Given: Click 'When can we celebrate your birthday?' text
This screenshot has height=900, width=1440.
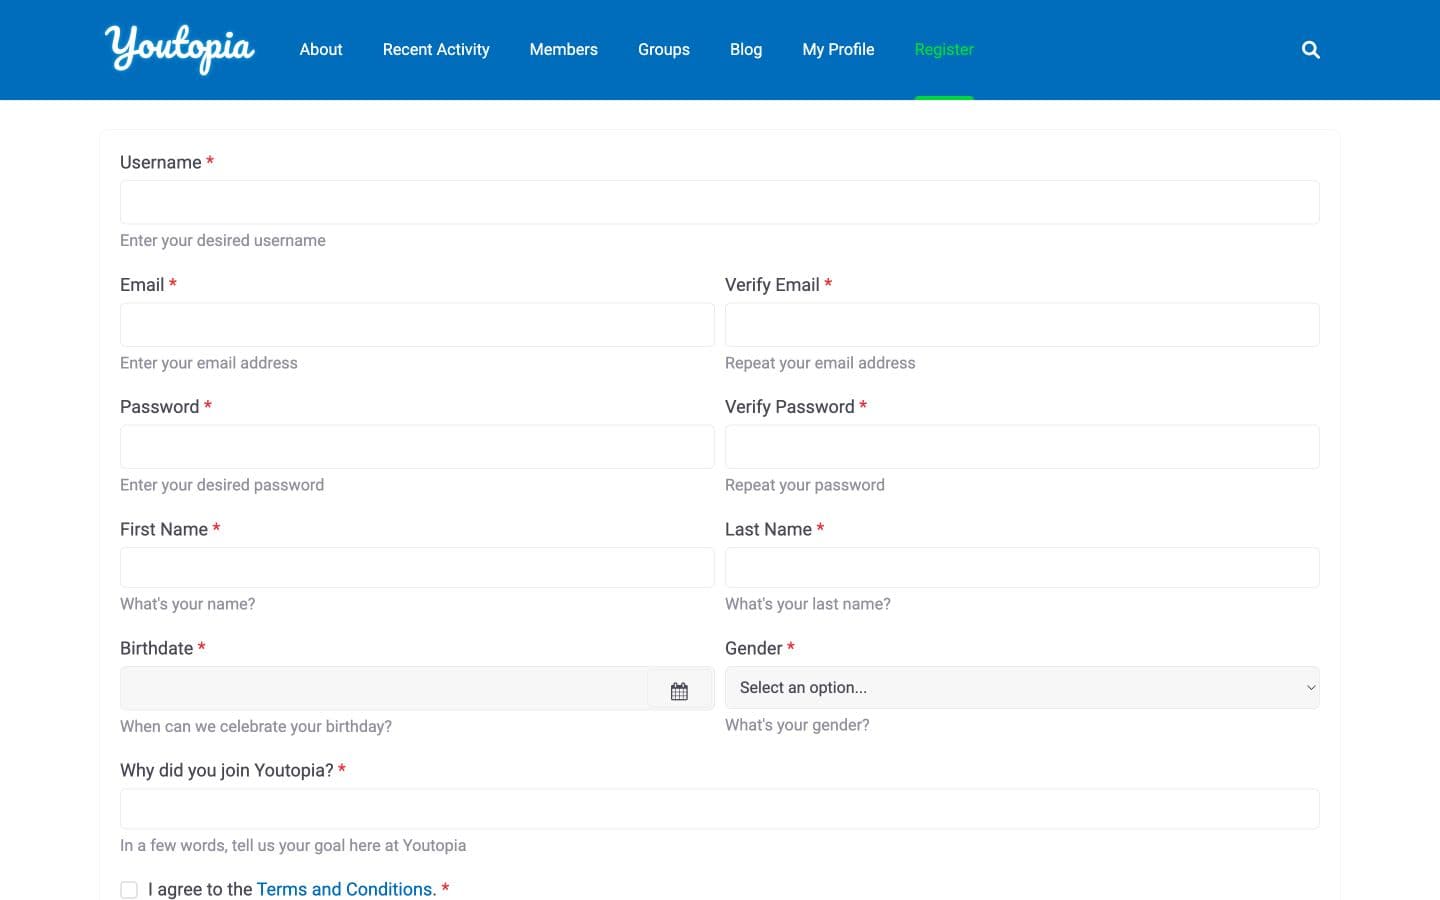Looking at the screenshot, I should click(x=256, y=726).
